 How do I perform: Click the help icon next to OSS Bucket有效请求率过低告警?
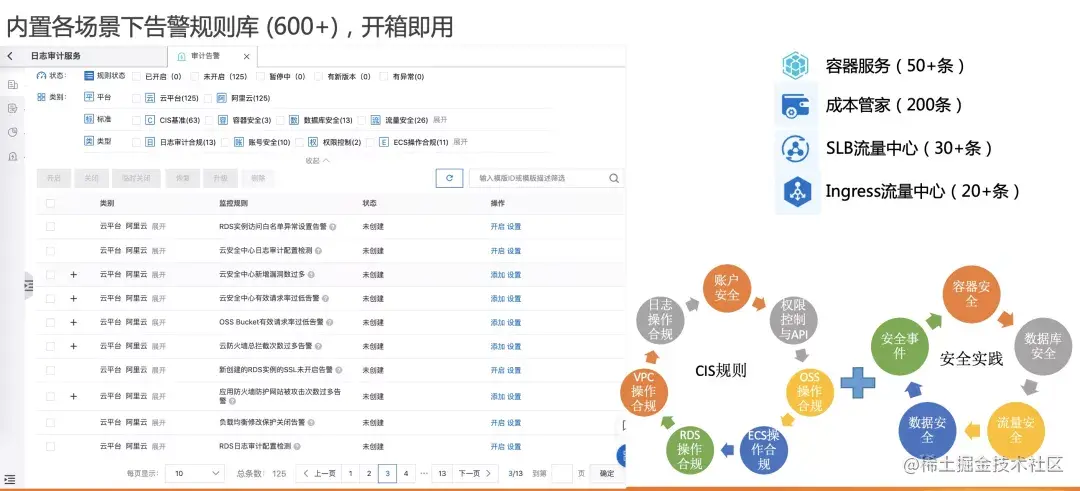tap(331, 322)
